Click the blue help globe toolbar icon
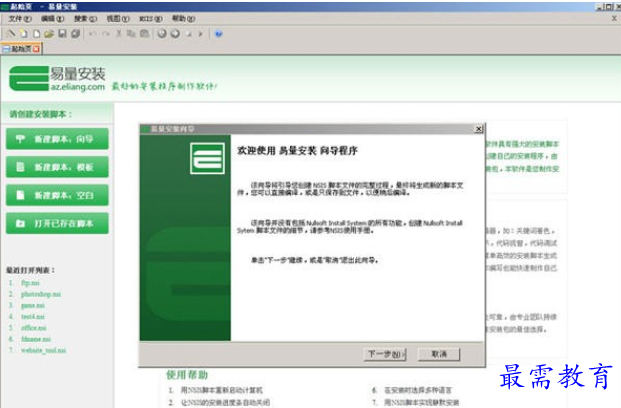Image resolution: width=621 pixels, height=408 pixels. coord(218,34)
